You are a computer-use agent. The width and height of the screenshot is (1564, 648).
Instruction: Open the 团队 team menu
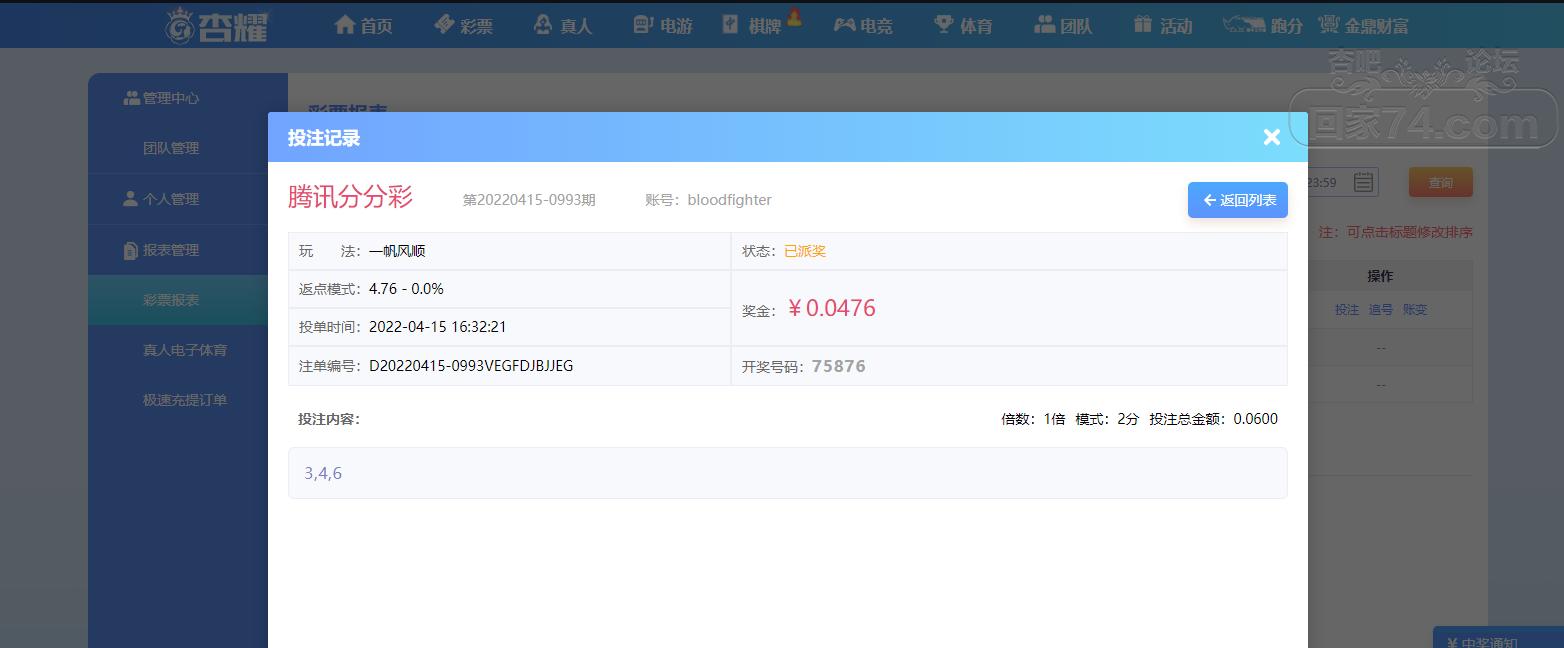(x=1063, y=25)
